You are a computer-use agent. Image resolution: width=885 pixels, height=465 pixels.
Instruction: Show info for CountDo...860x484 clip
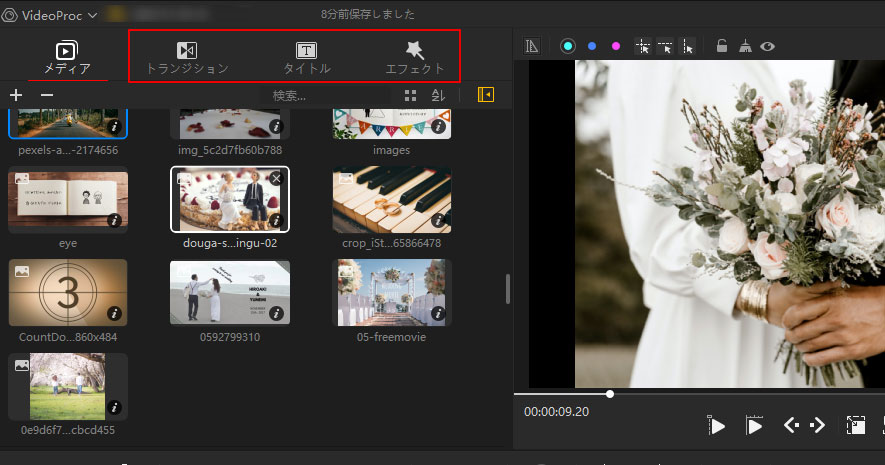114,313
